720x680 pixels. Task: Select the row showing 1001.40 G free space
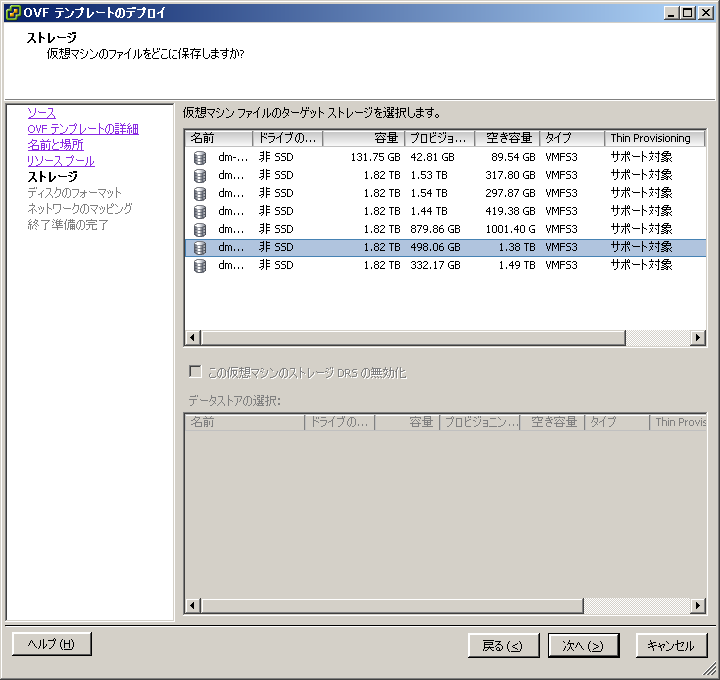445,229
